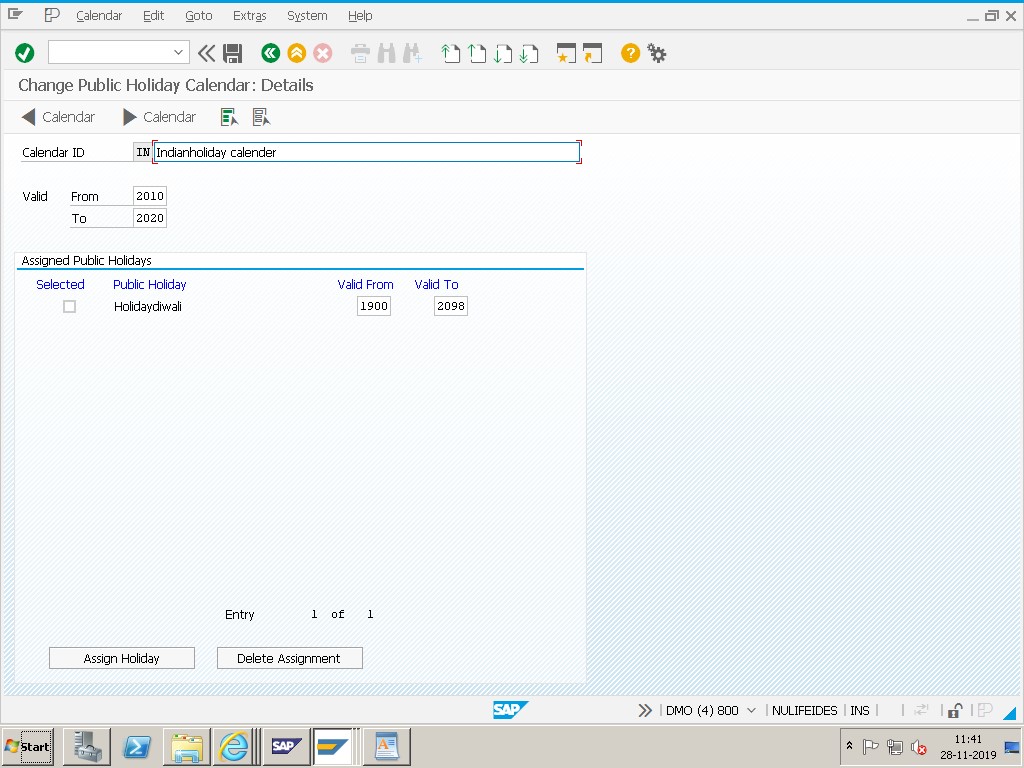Click the holiday Valid From 1900 field
Image resolution: width=1024 pixels, height=768 pixels.
tap(374, 306)
